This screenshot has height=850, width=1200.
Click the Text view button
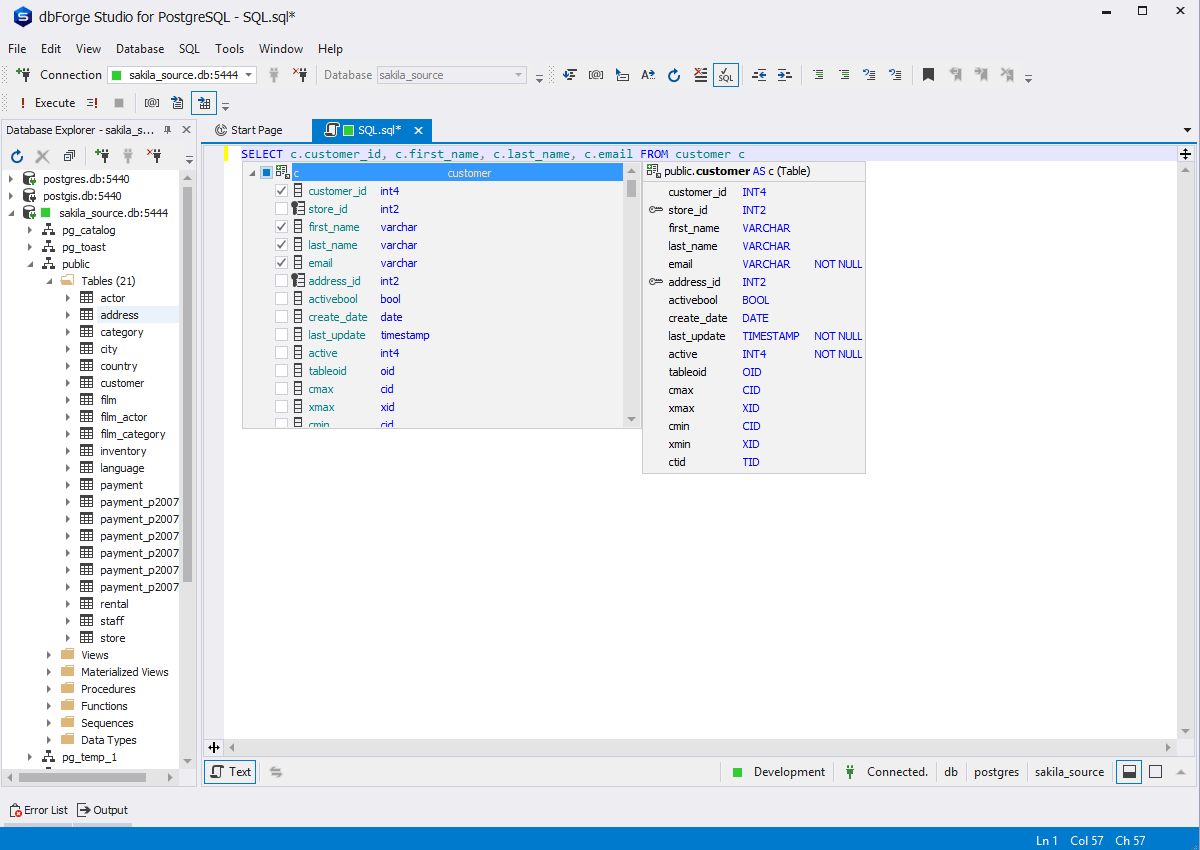pos(230,772)
